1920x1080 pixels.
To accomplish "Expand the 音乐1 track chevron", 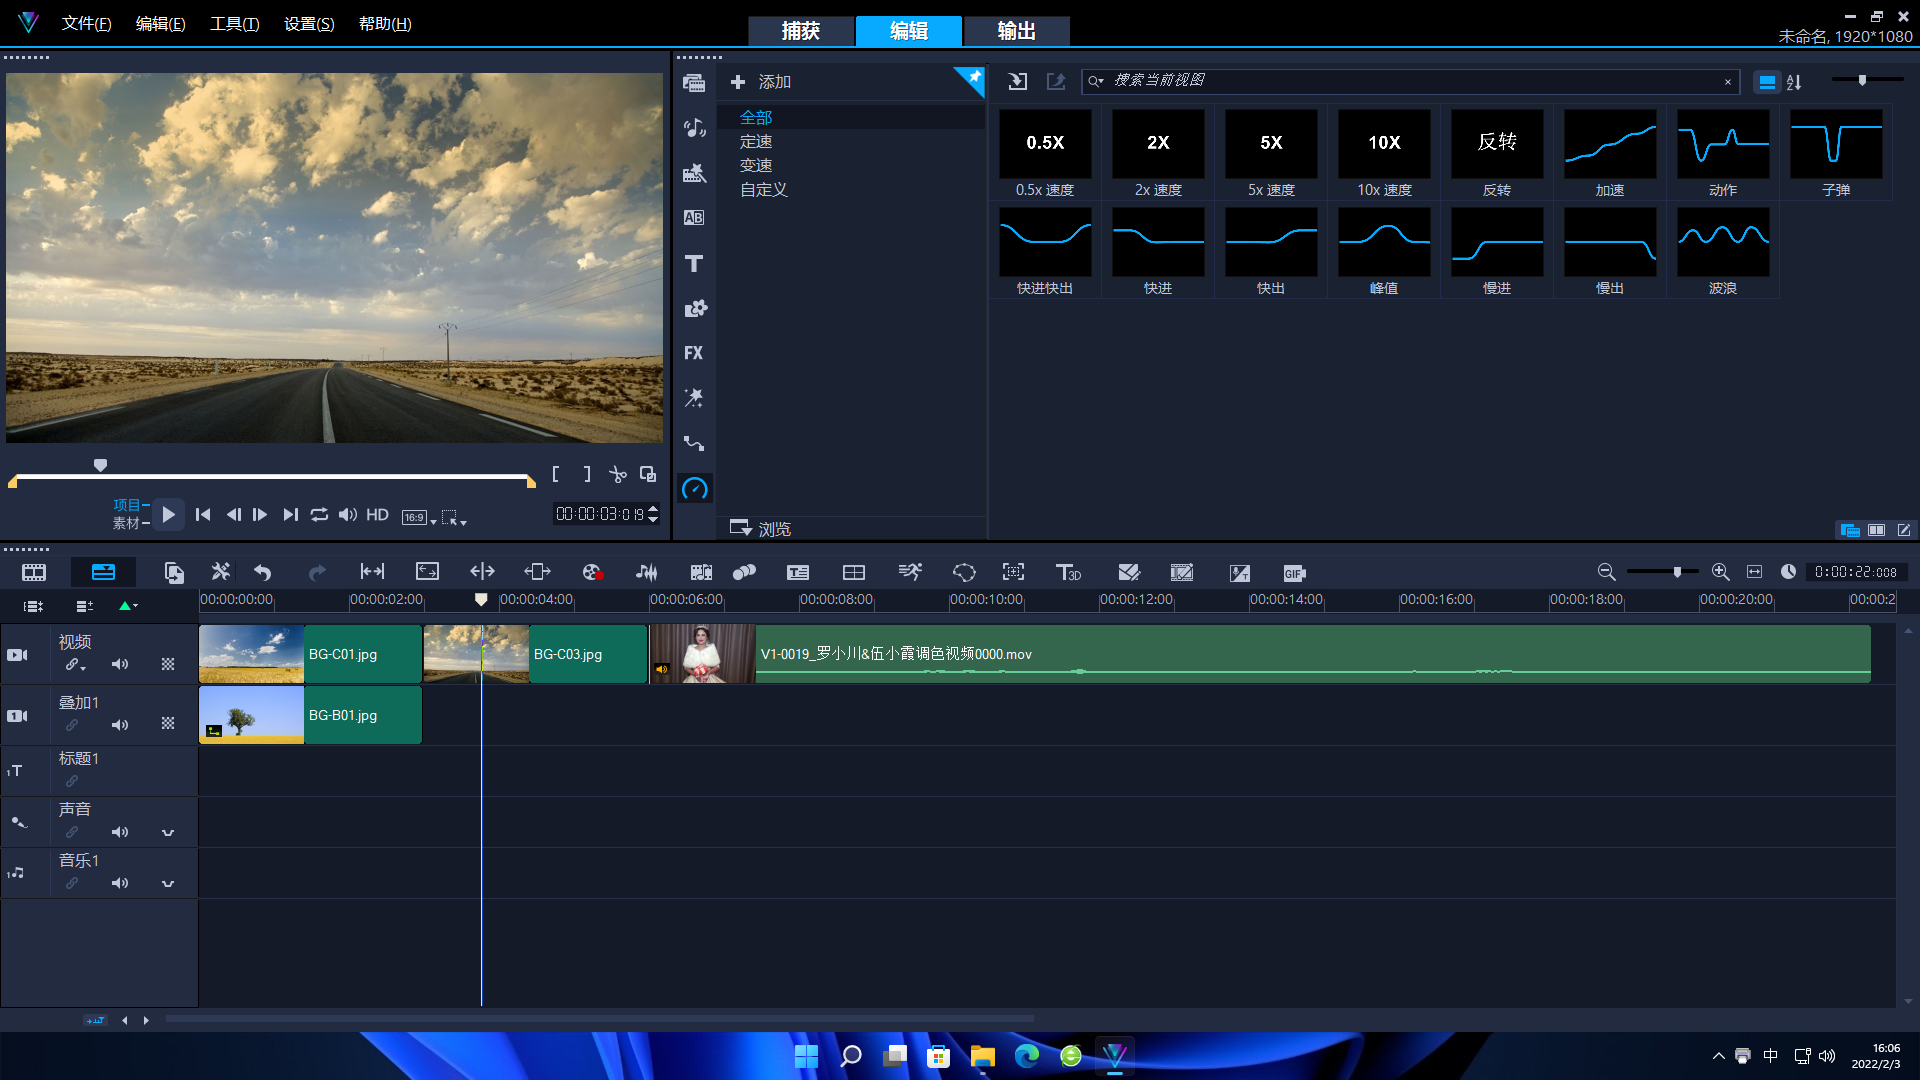I will 168,884.
